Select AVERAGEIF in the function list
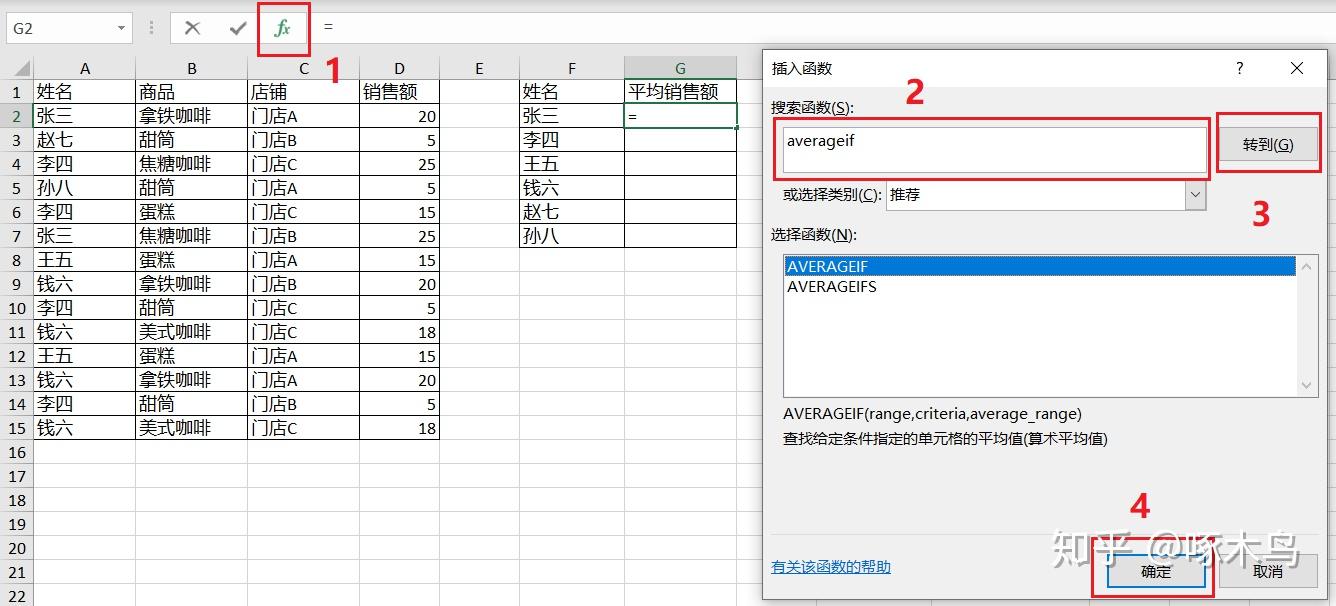Viewport: 1336px width, 606px height. tap(1040, 266)
